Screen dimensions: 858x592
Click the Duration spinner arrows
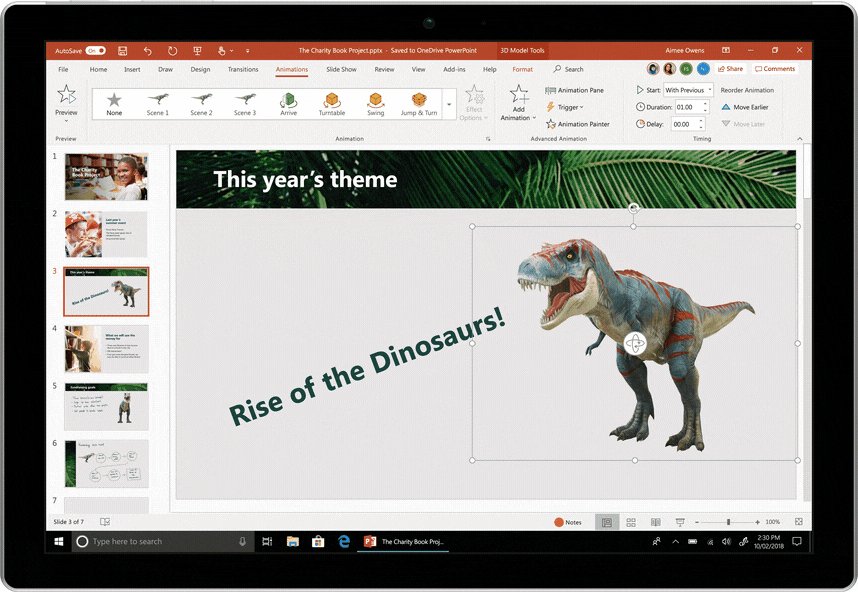click(x=705, y=107)
